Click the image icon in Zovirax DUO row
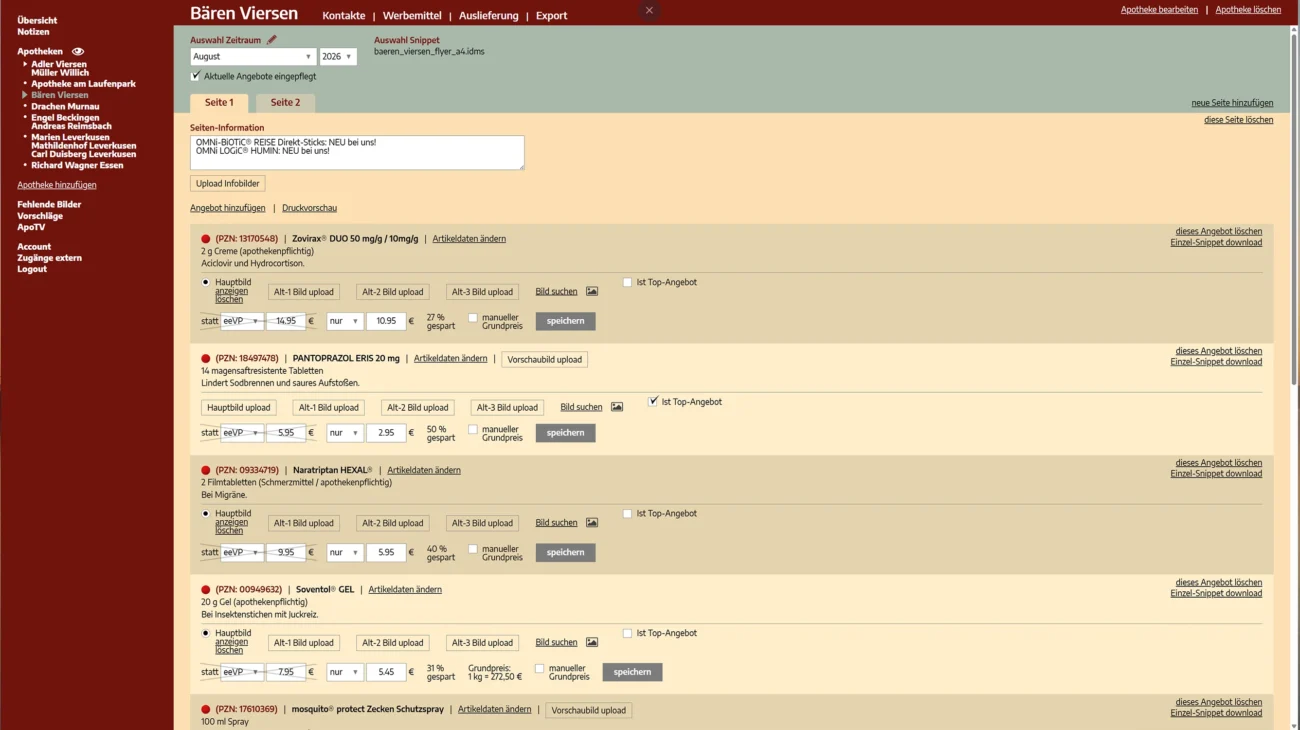 pyautogui.click(x=592, y=292)
